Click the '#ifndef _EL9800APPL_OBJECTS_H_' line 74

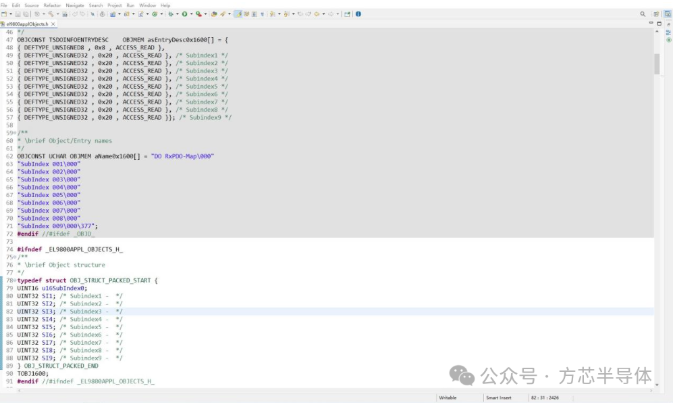[x=70, y=249]
